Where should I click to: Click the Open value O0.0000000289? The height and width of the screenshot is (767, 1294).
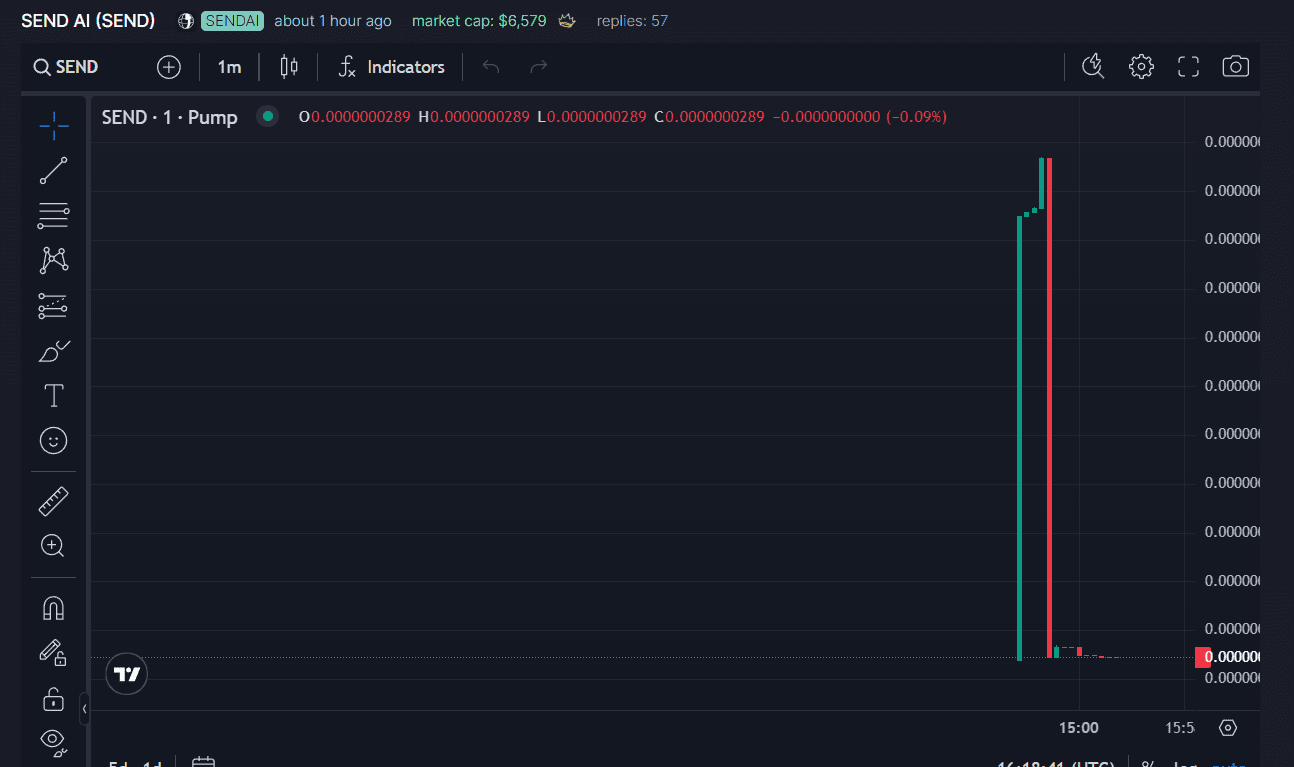[x=355, y=117]
